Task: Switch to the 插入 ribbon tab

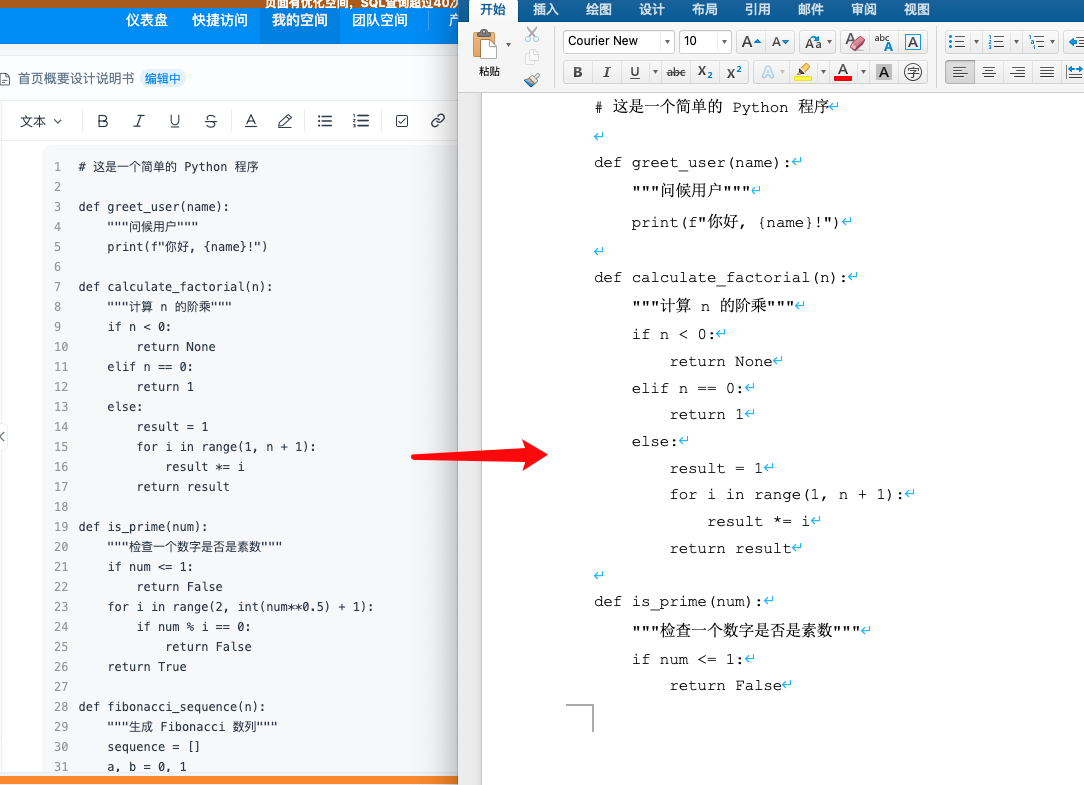Action: [x=545, y=10]
